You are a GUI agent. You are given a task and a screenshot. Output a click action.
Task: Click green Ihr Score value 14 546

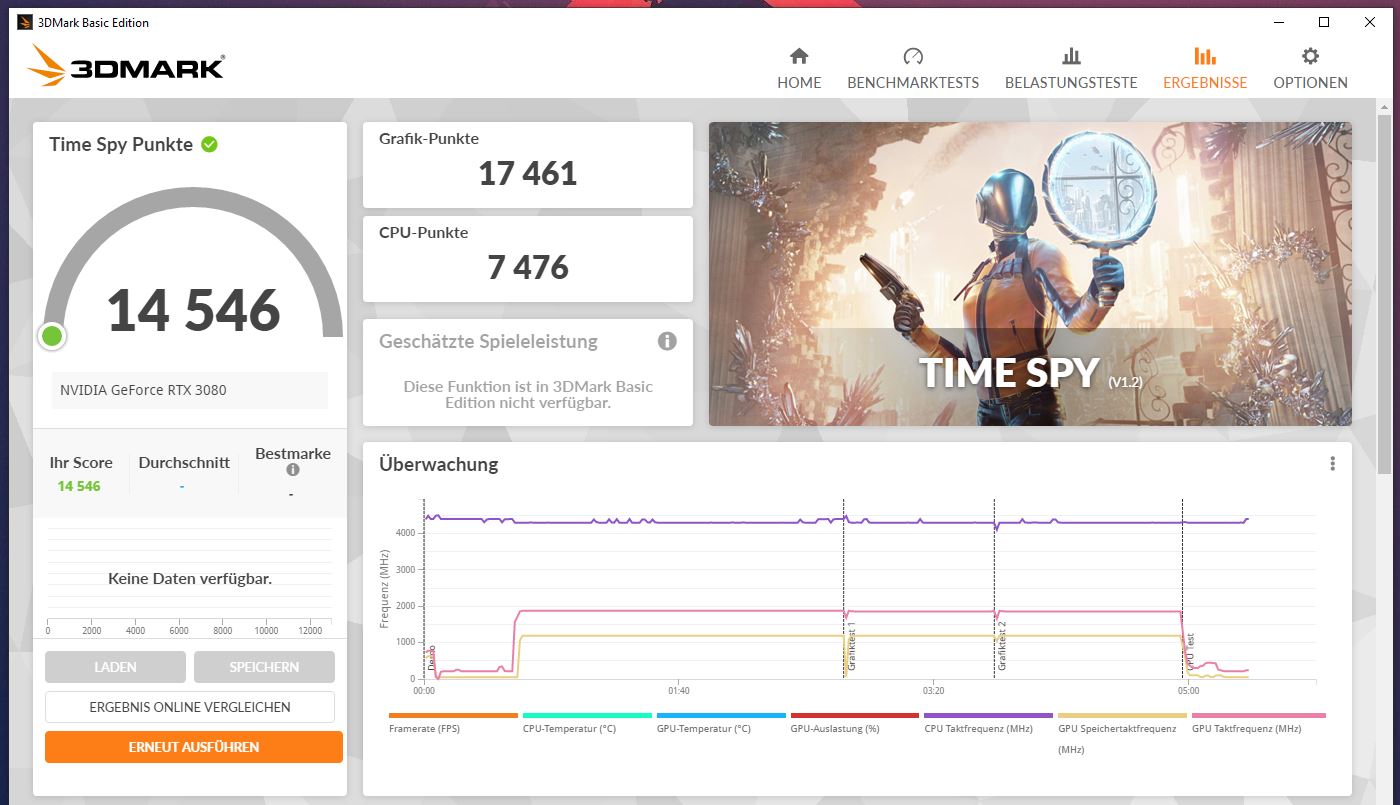pyautogui.click(x=79, y=486)
